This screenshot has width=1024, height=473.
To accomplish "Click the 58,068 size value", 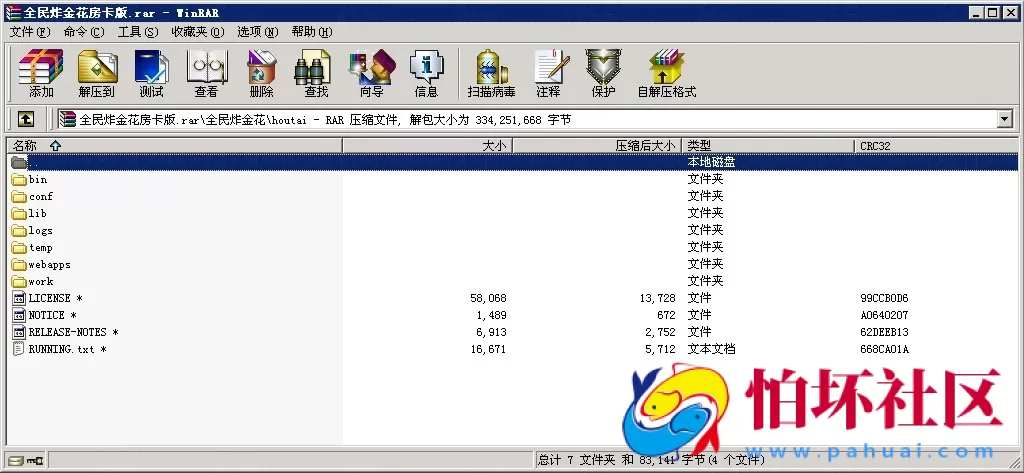I will click(x=488, y=299).
